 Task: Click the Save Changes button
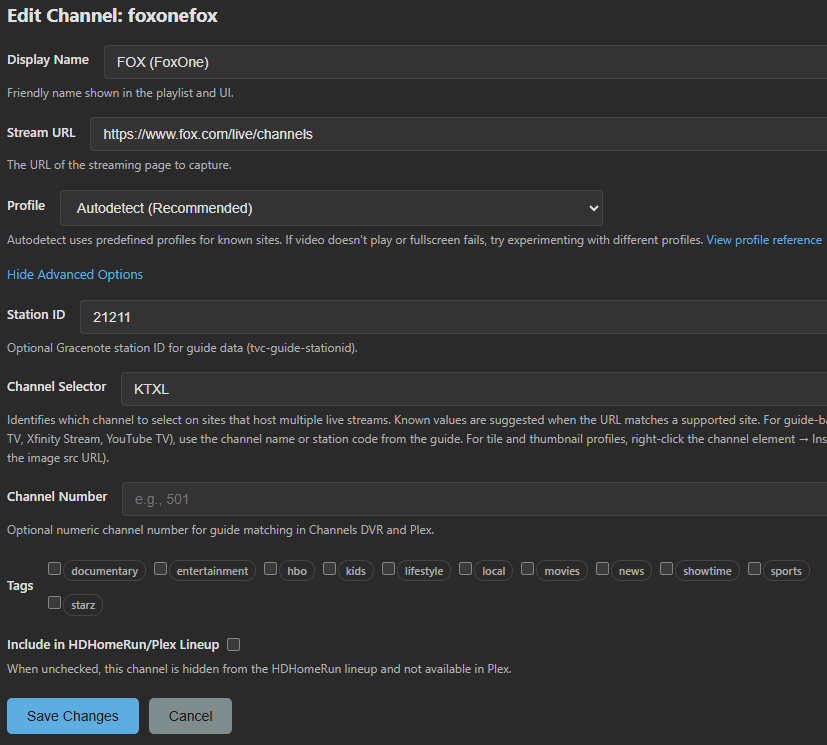coord(73,716)
